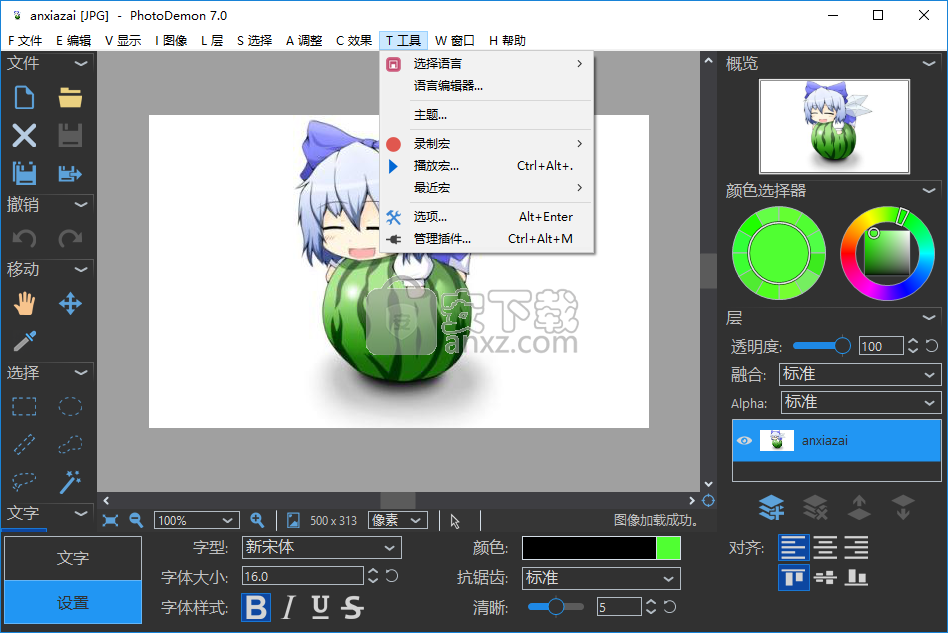Click the 设置 button in text options
Screen dimensions: 948x633
click(73, 602)
